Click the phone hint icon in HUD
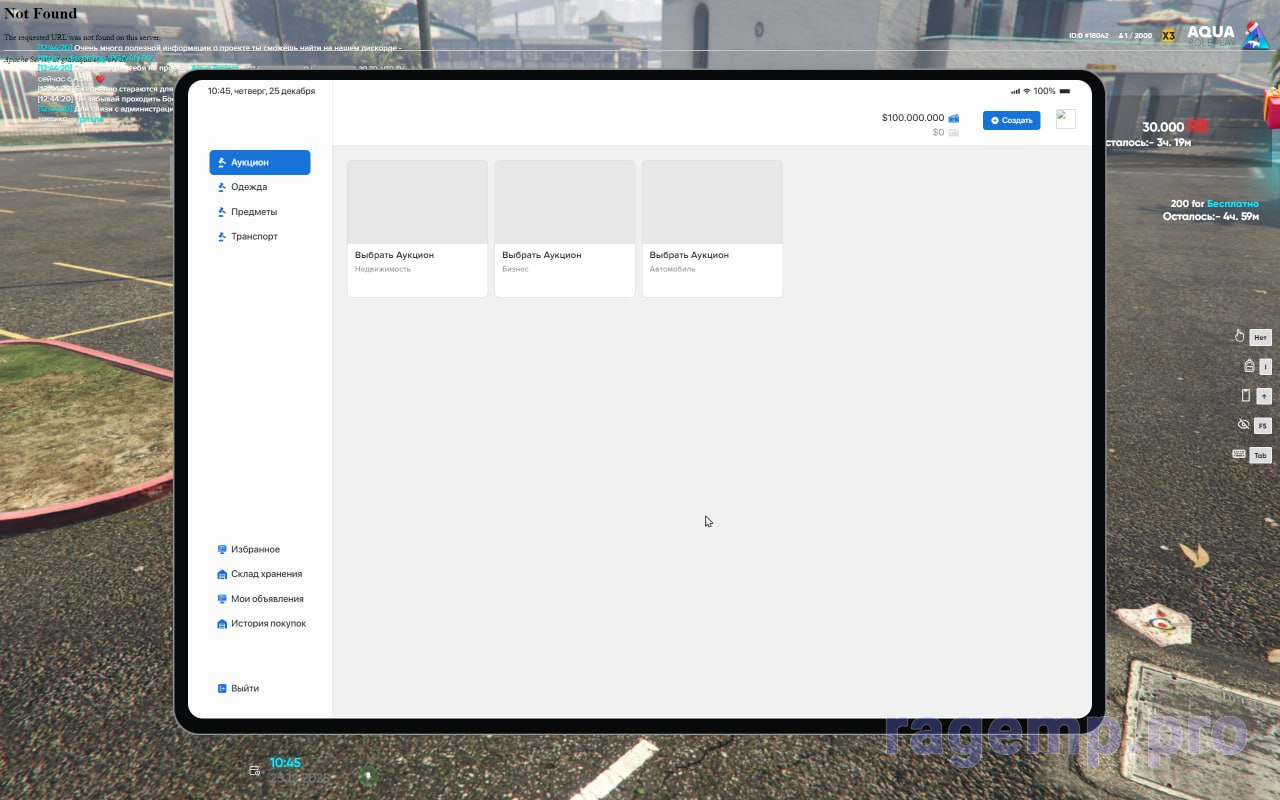This screenshot has width=1280, height=800. (1245, 395)
